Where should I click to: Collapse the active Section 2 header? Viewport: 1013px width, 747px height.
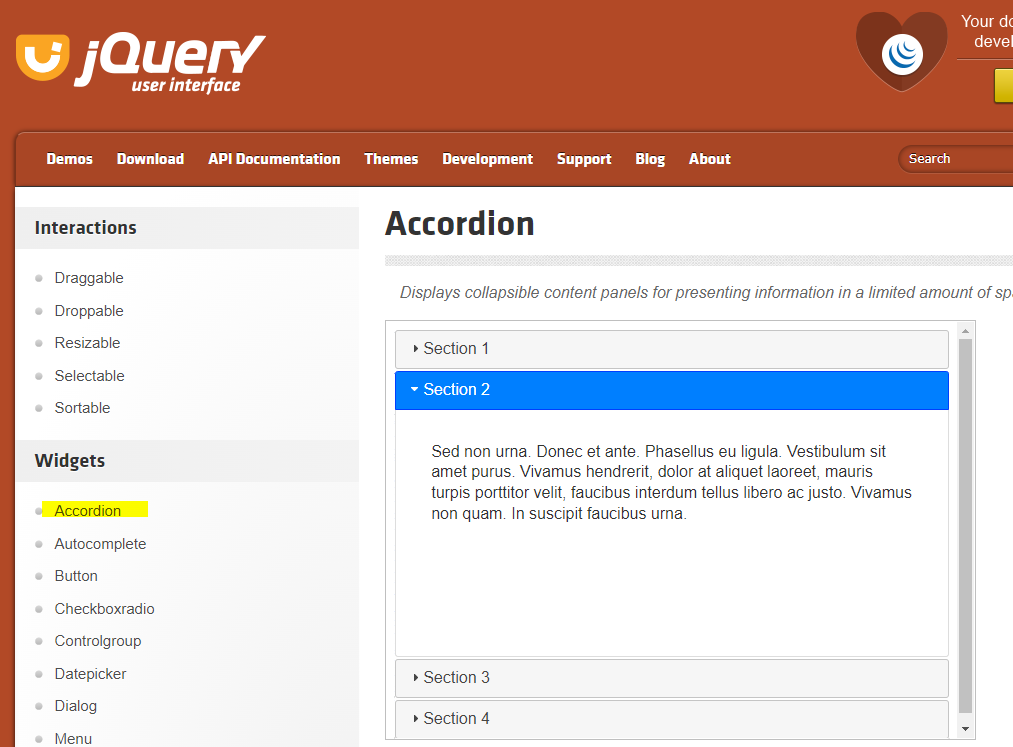pyautogui.click(x=671, y=390)
